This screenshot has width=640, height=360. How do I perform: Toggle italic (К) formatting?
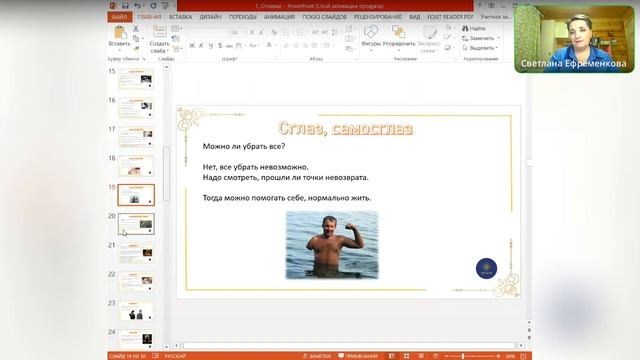[x=201, y=45]
